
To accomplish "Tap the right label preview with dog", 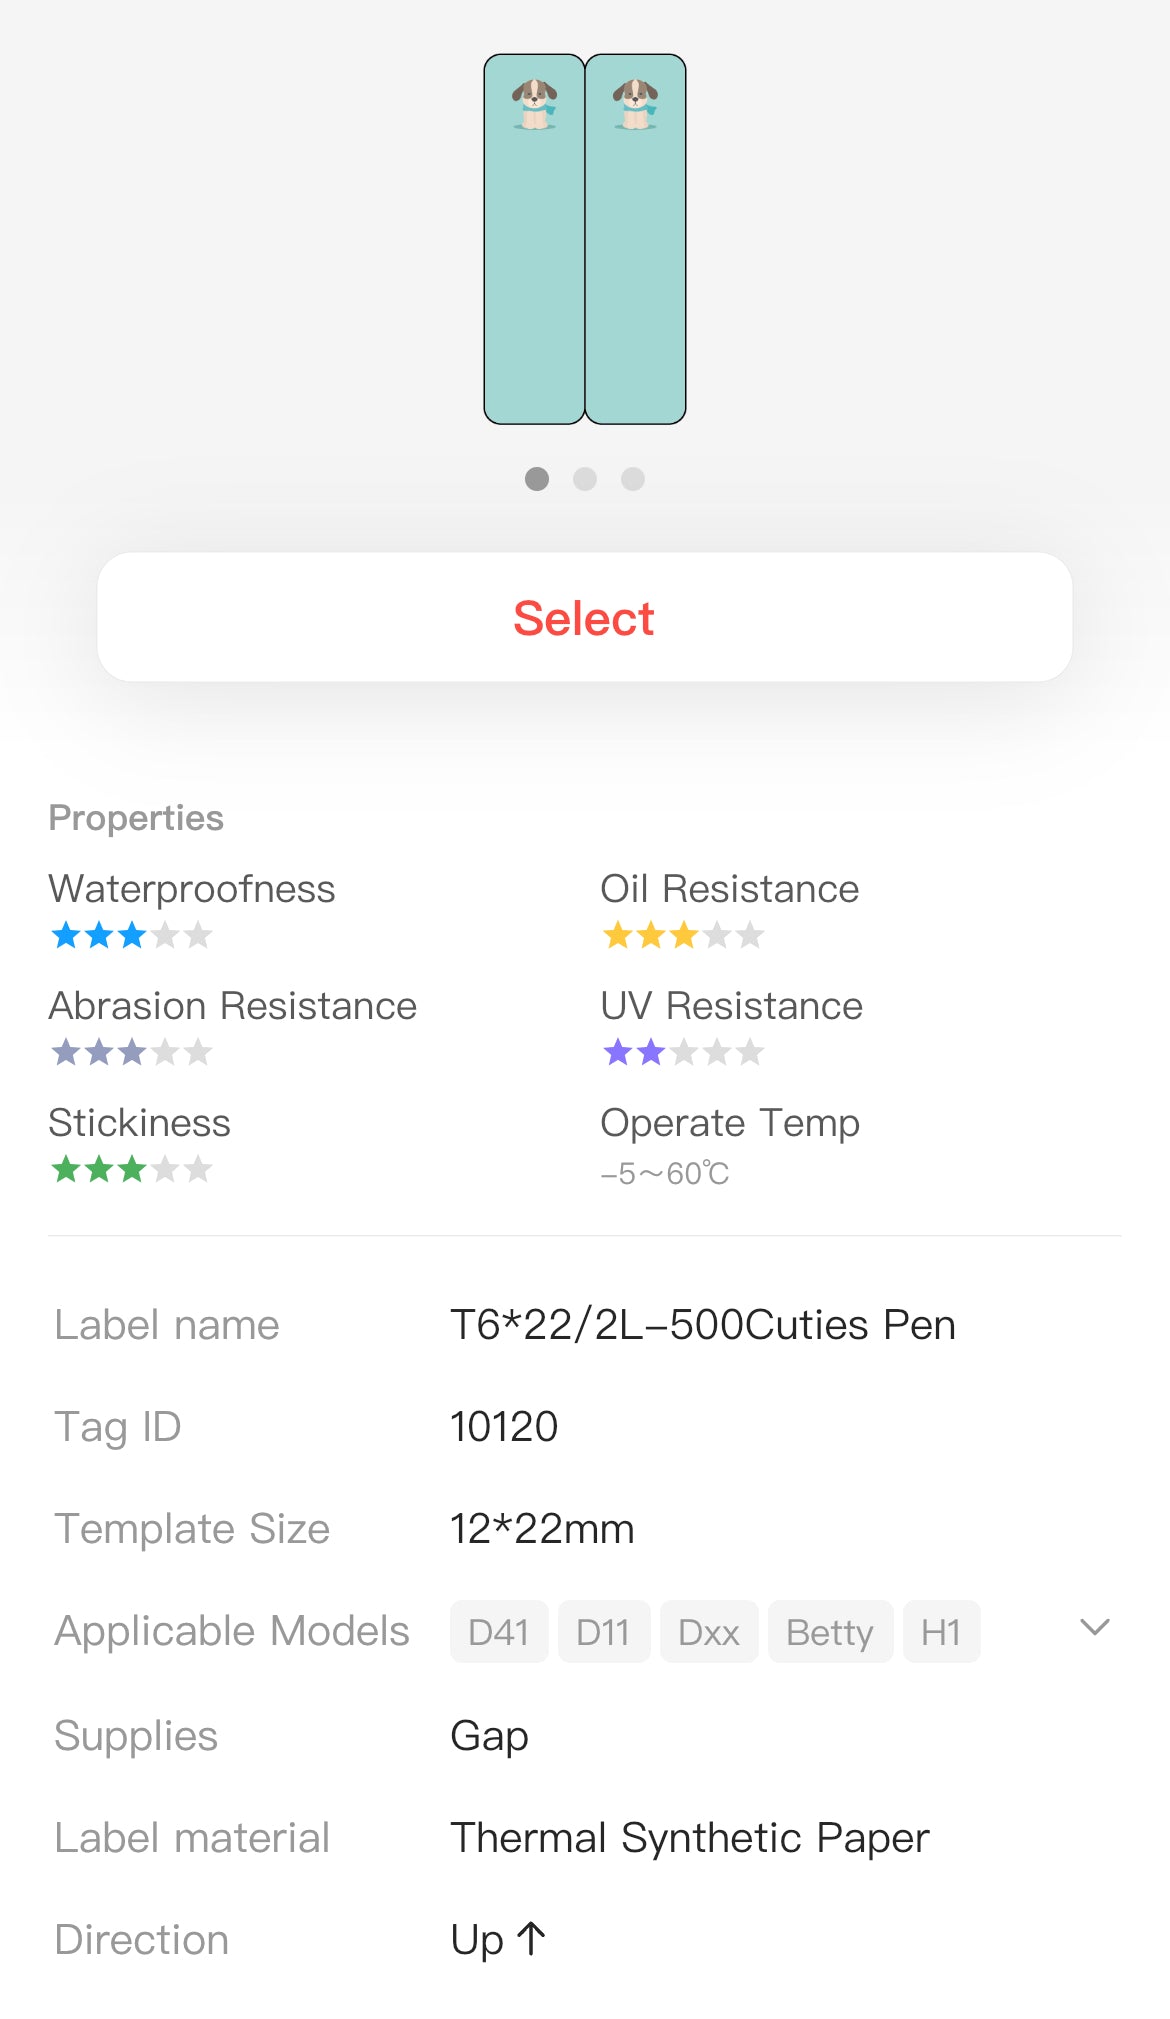I will click(636, 239).
